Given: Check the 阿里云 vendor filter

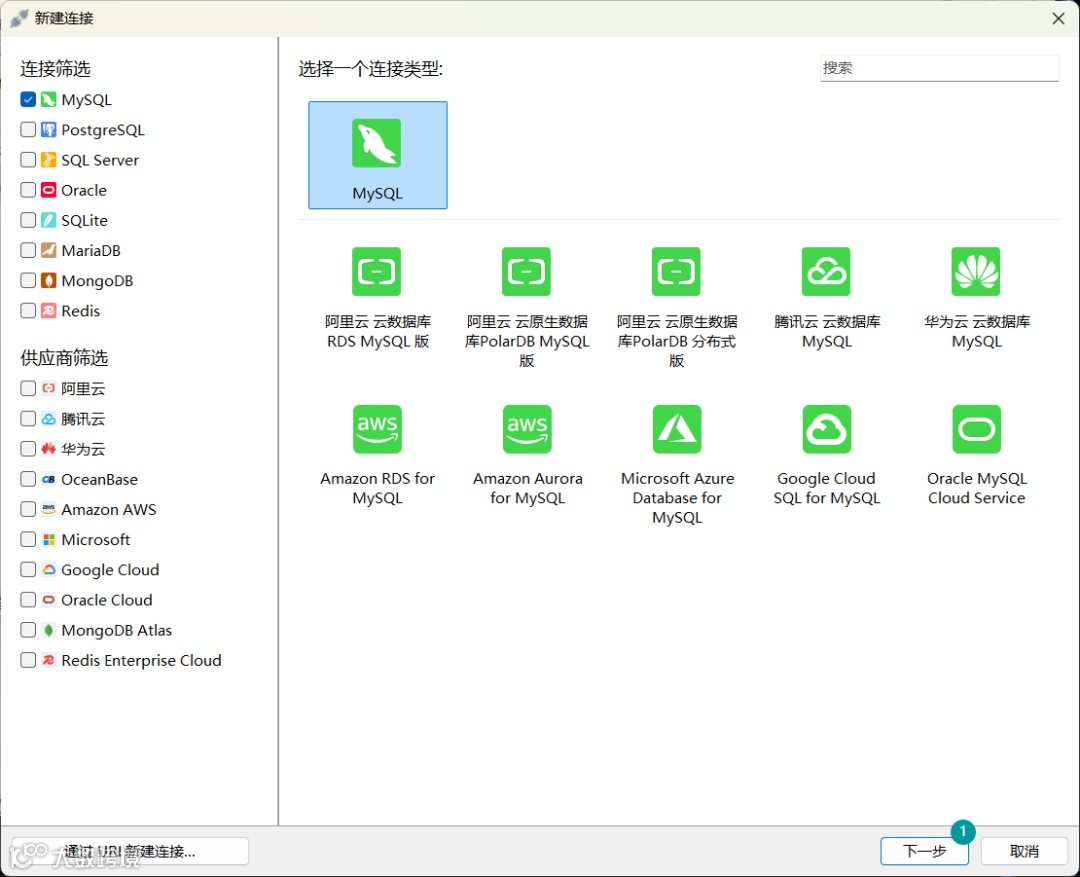Looking at the screenshot, I should 28,389.
